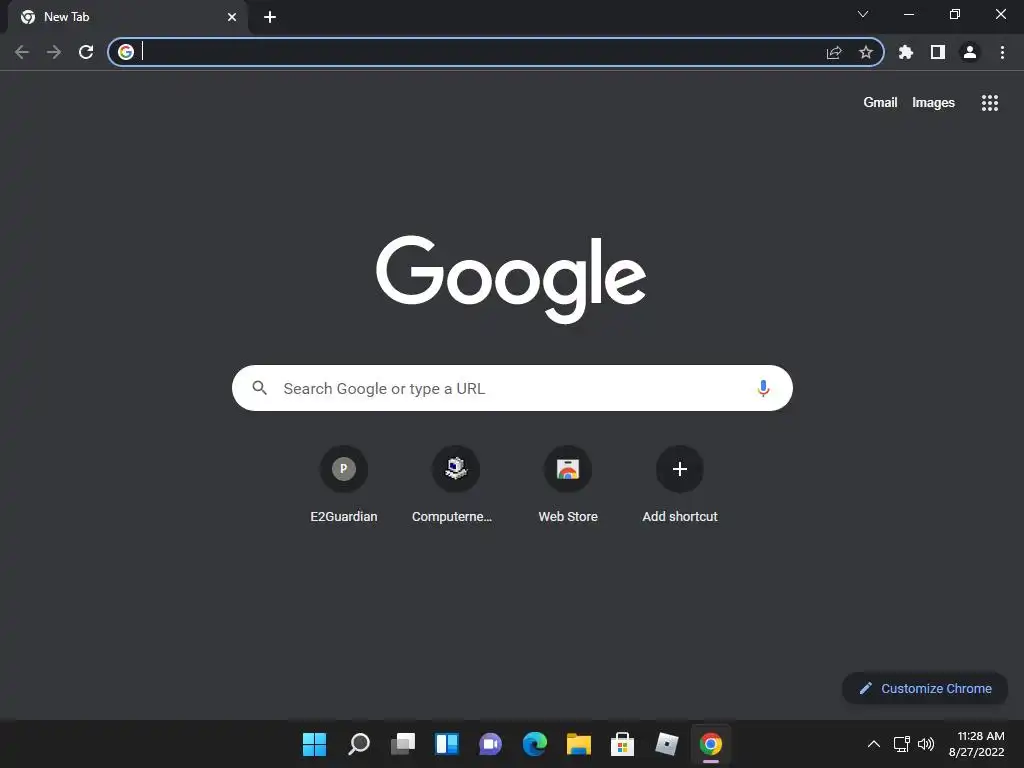Screen dimensions: 1024x768
Task: Click Customize Chrome button
Action: click(x=925, y=688)
